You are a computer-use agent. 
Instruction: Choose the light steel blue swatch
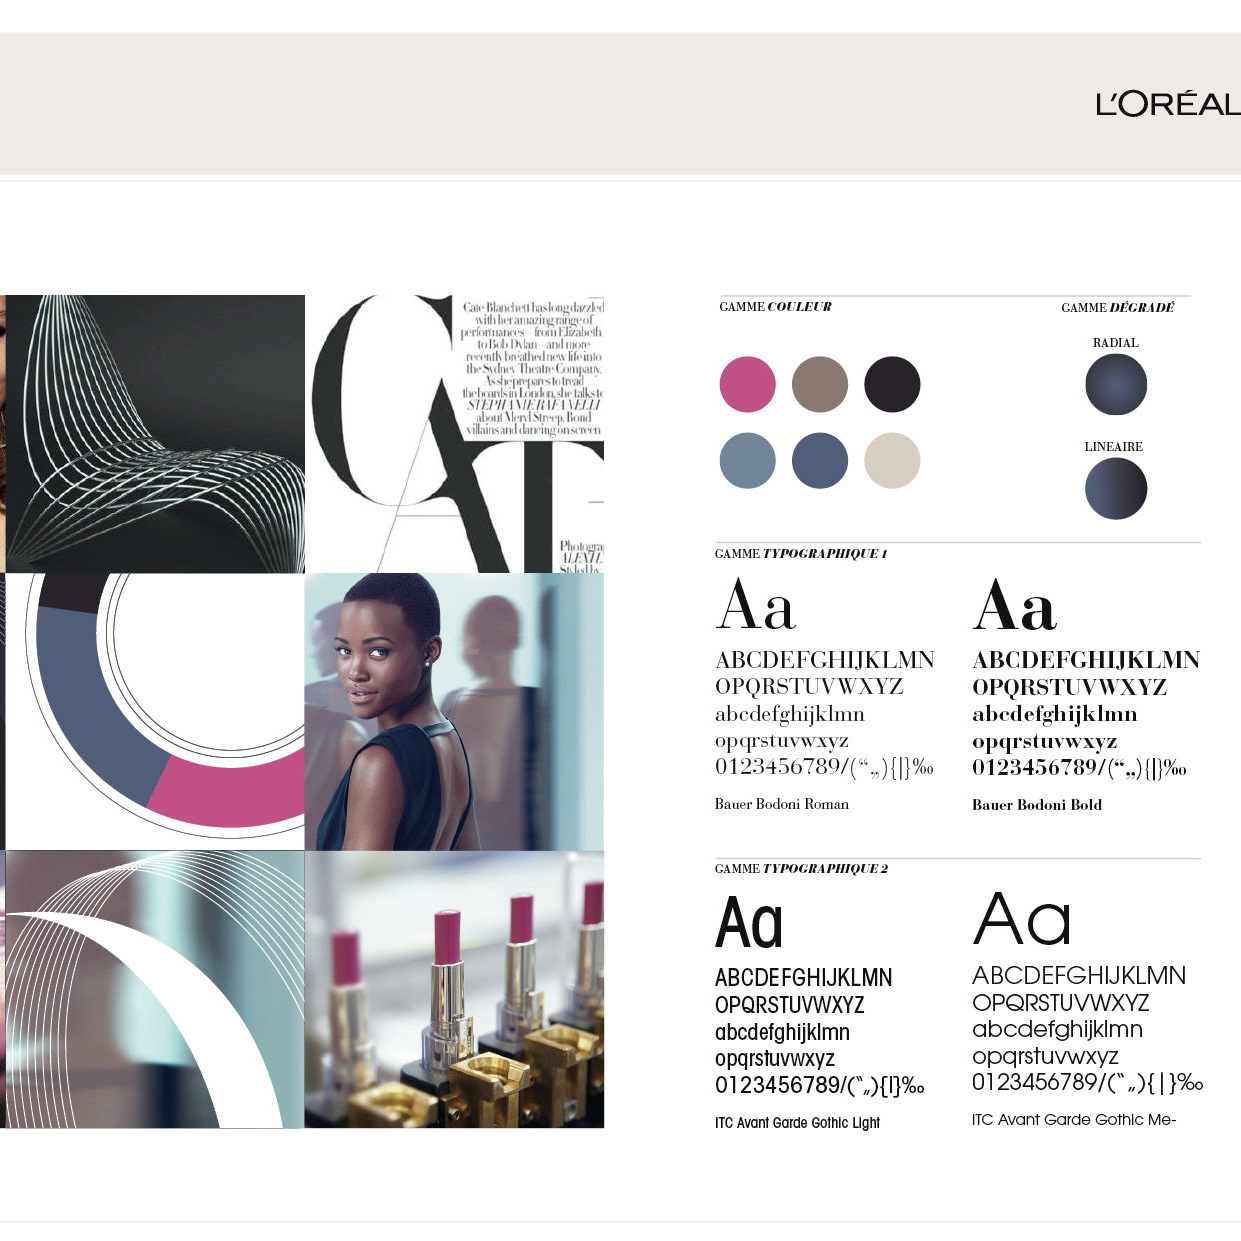pyautogui.click(x=748, y=460)
